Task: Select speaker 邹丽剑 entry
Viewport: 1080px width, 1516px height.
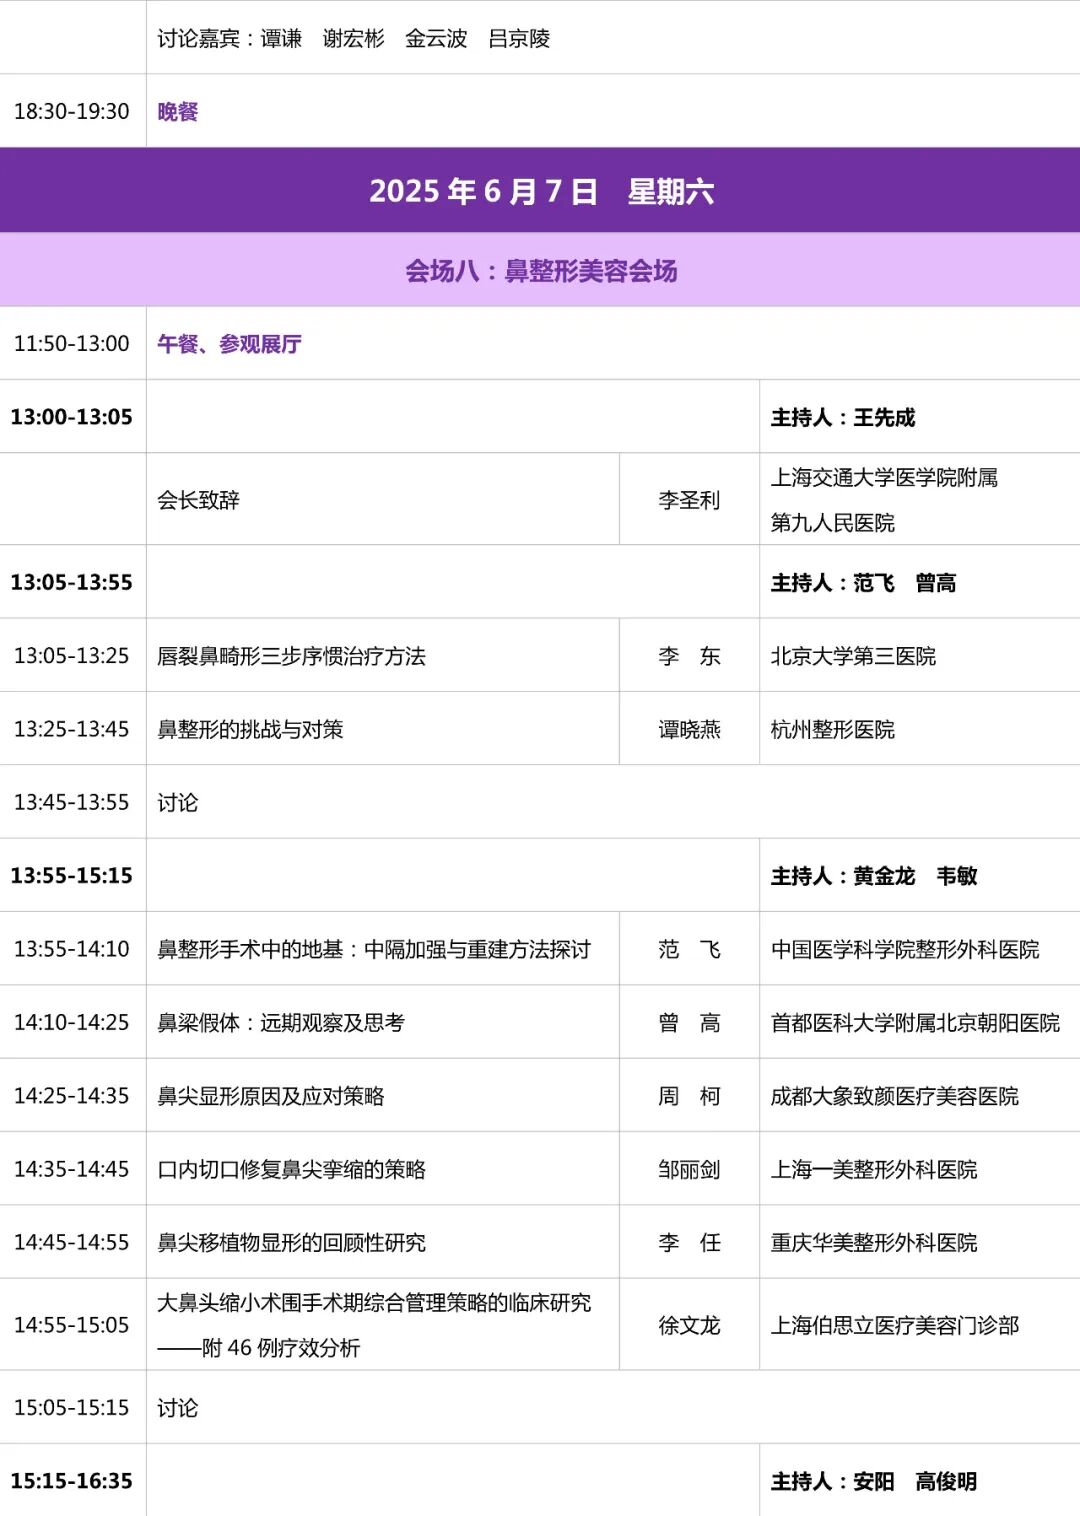Action: point(690,1169)
